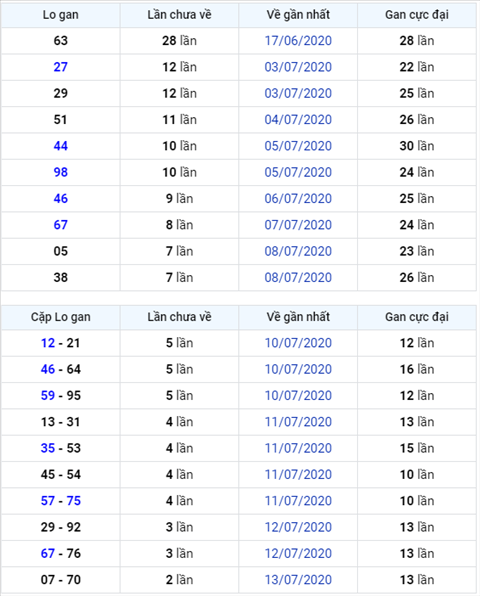Screen dimensions: 480x596
Task: Open the pair 46 - 64 link
Action: coord(60,369)
